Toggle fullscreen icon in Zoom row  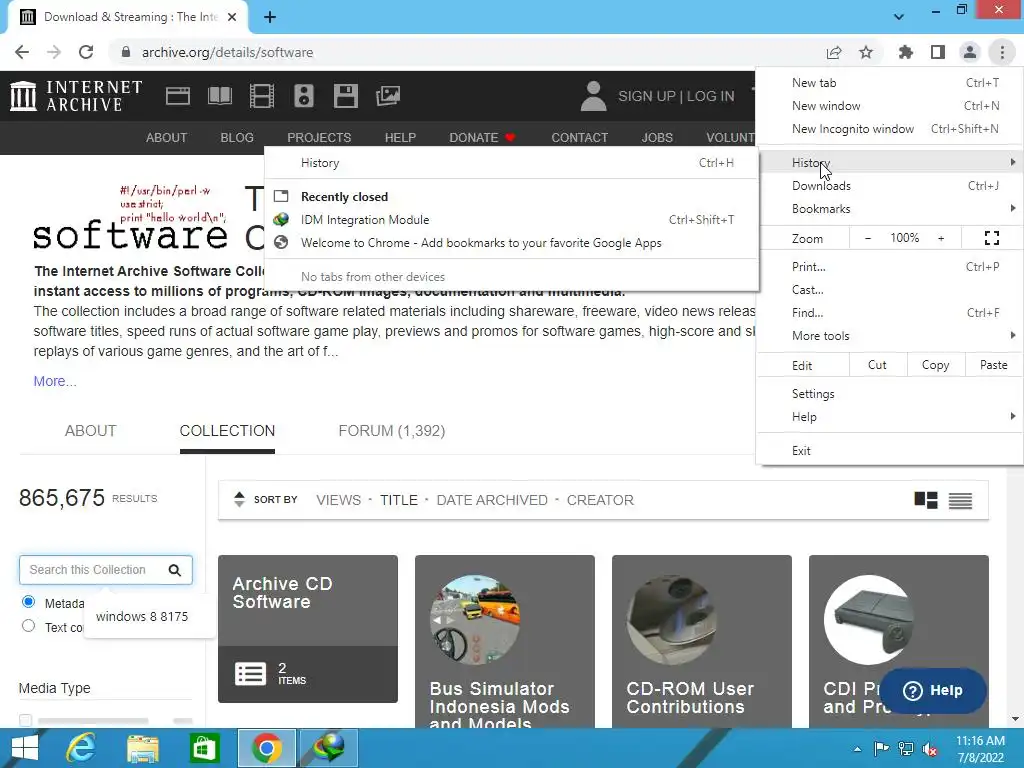pos(991,238)
